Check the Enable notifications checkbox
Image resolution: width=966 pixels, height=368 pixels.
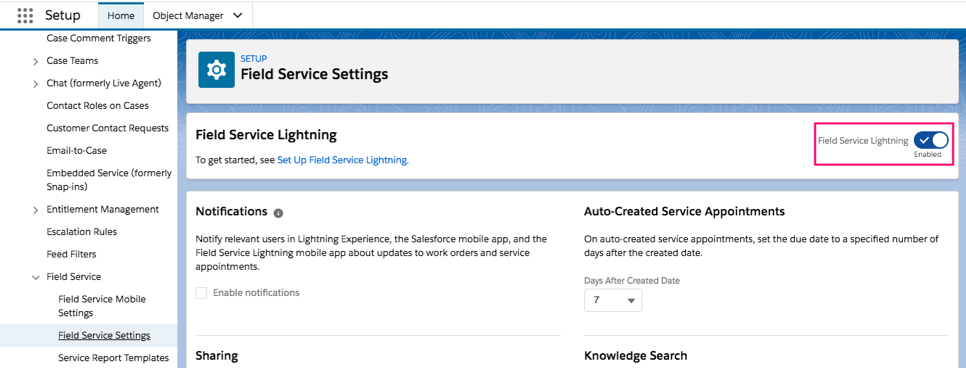click(201, 293)
